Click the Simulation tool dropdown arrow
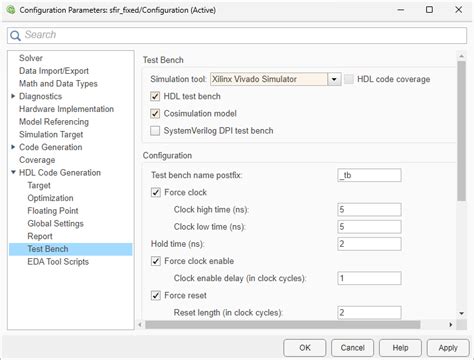Image resolution: width=474 pixels, height=360 pixels. (x=334, y=79)
